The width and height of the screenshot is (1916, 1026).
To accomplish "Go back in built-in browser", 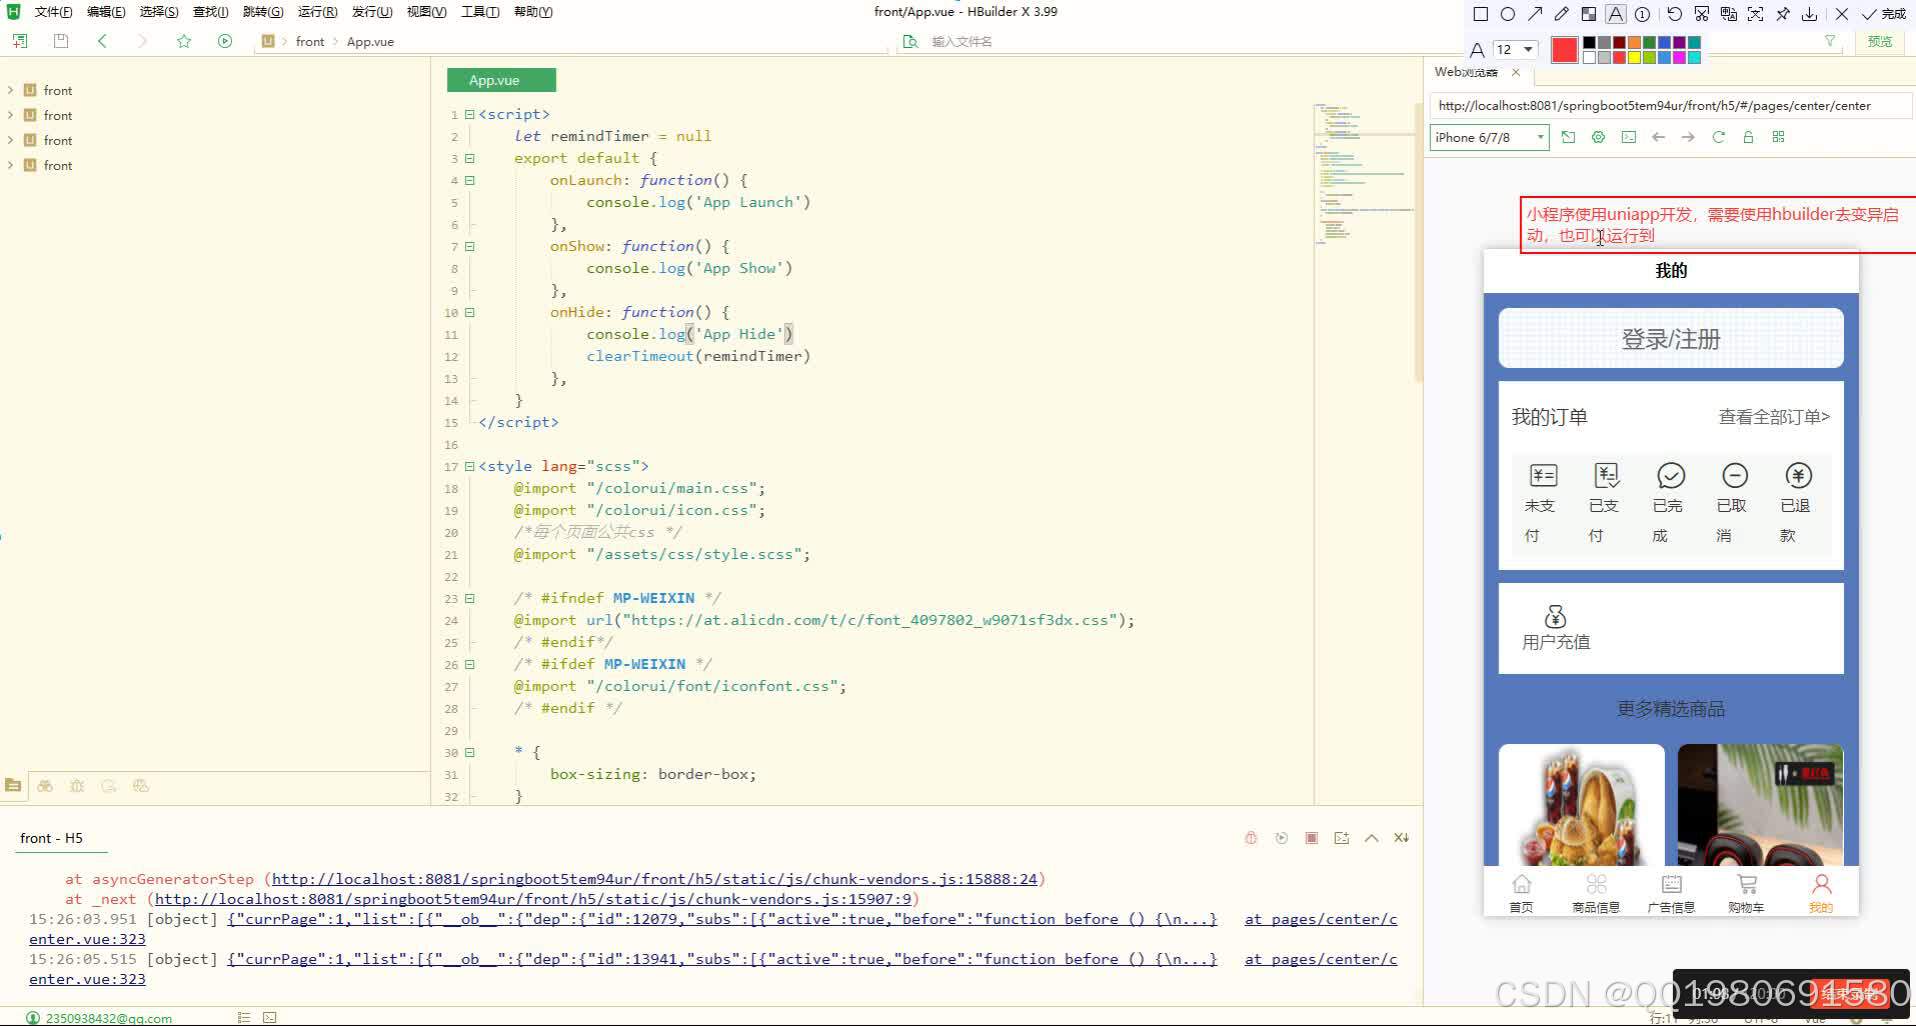I will pyautogui.click(x=1658, y=137).
